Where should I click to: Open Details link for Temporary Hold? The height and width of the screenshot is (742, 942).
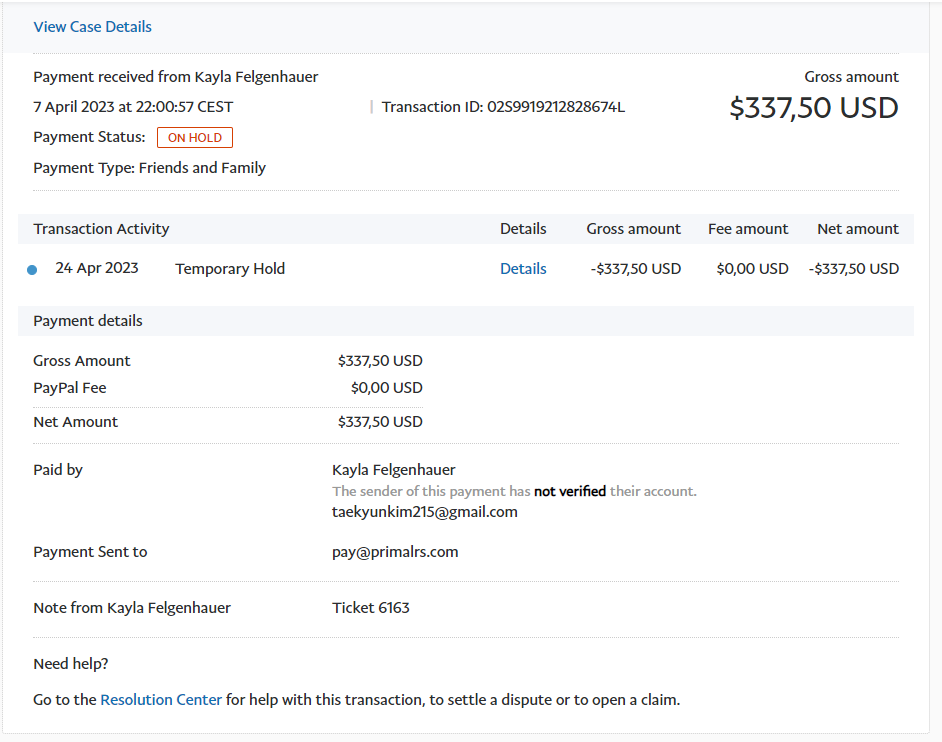click(523, 268)
